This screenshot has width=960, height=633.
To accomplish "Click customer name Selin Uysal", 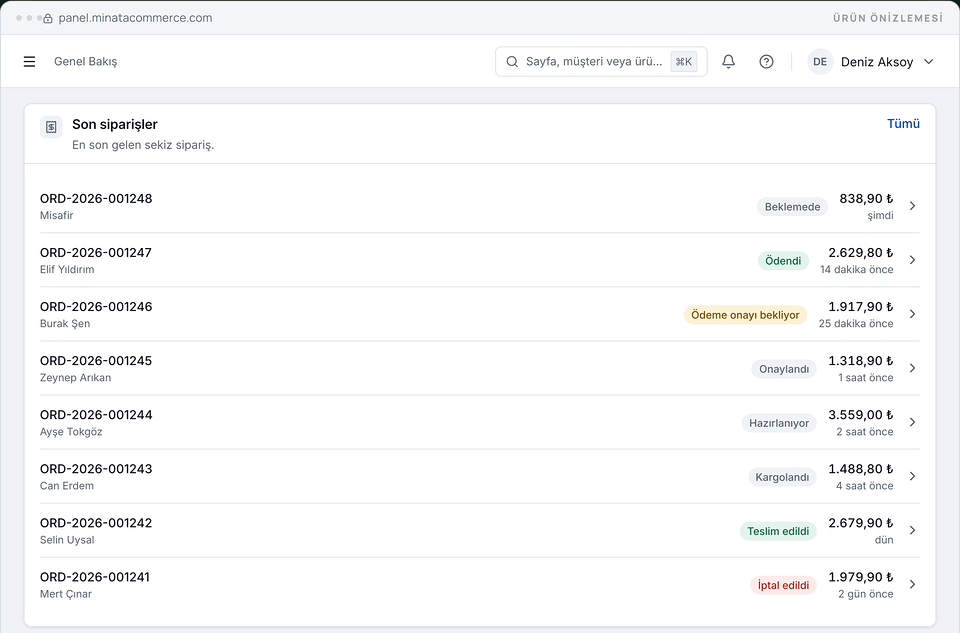I will coord(67,540).
